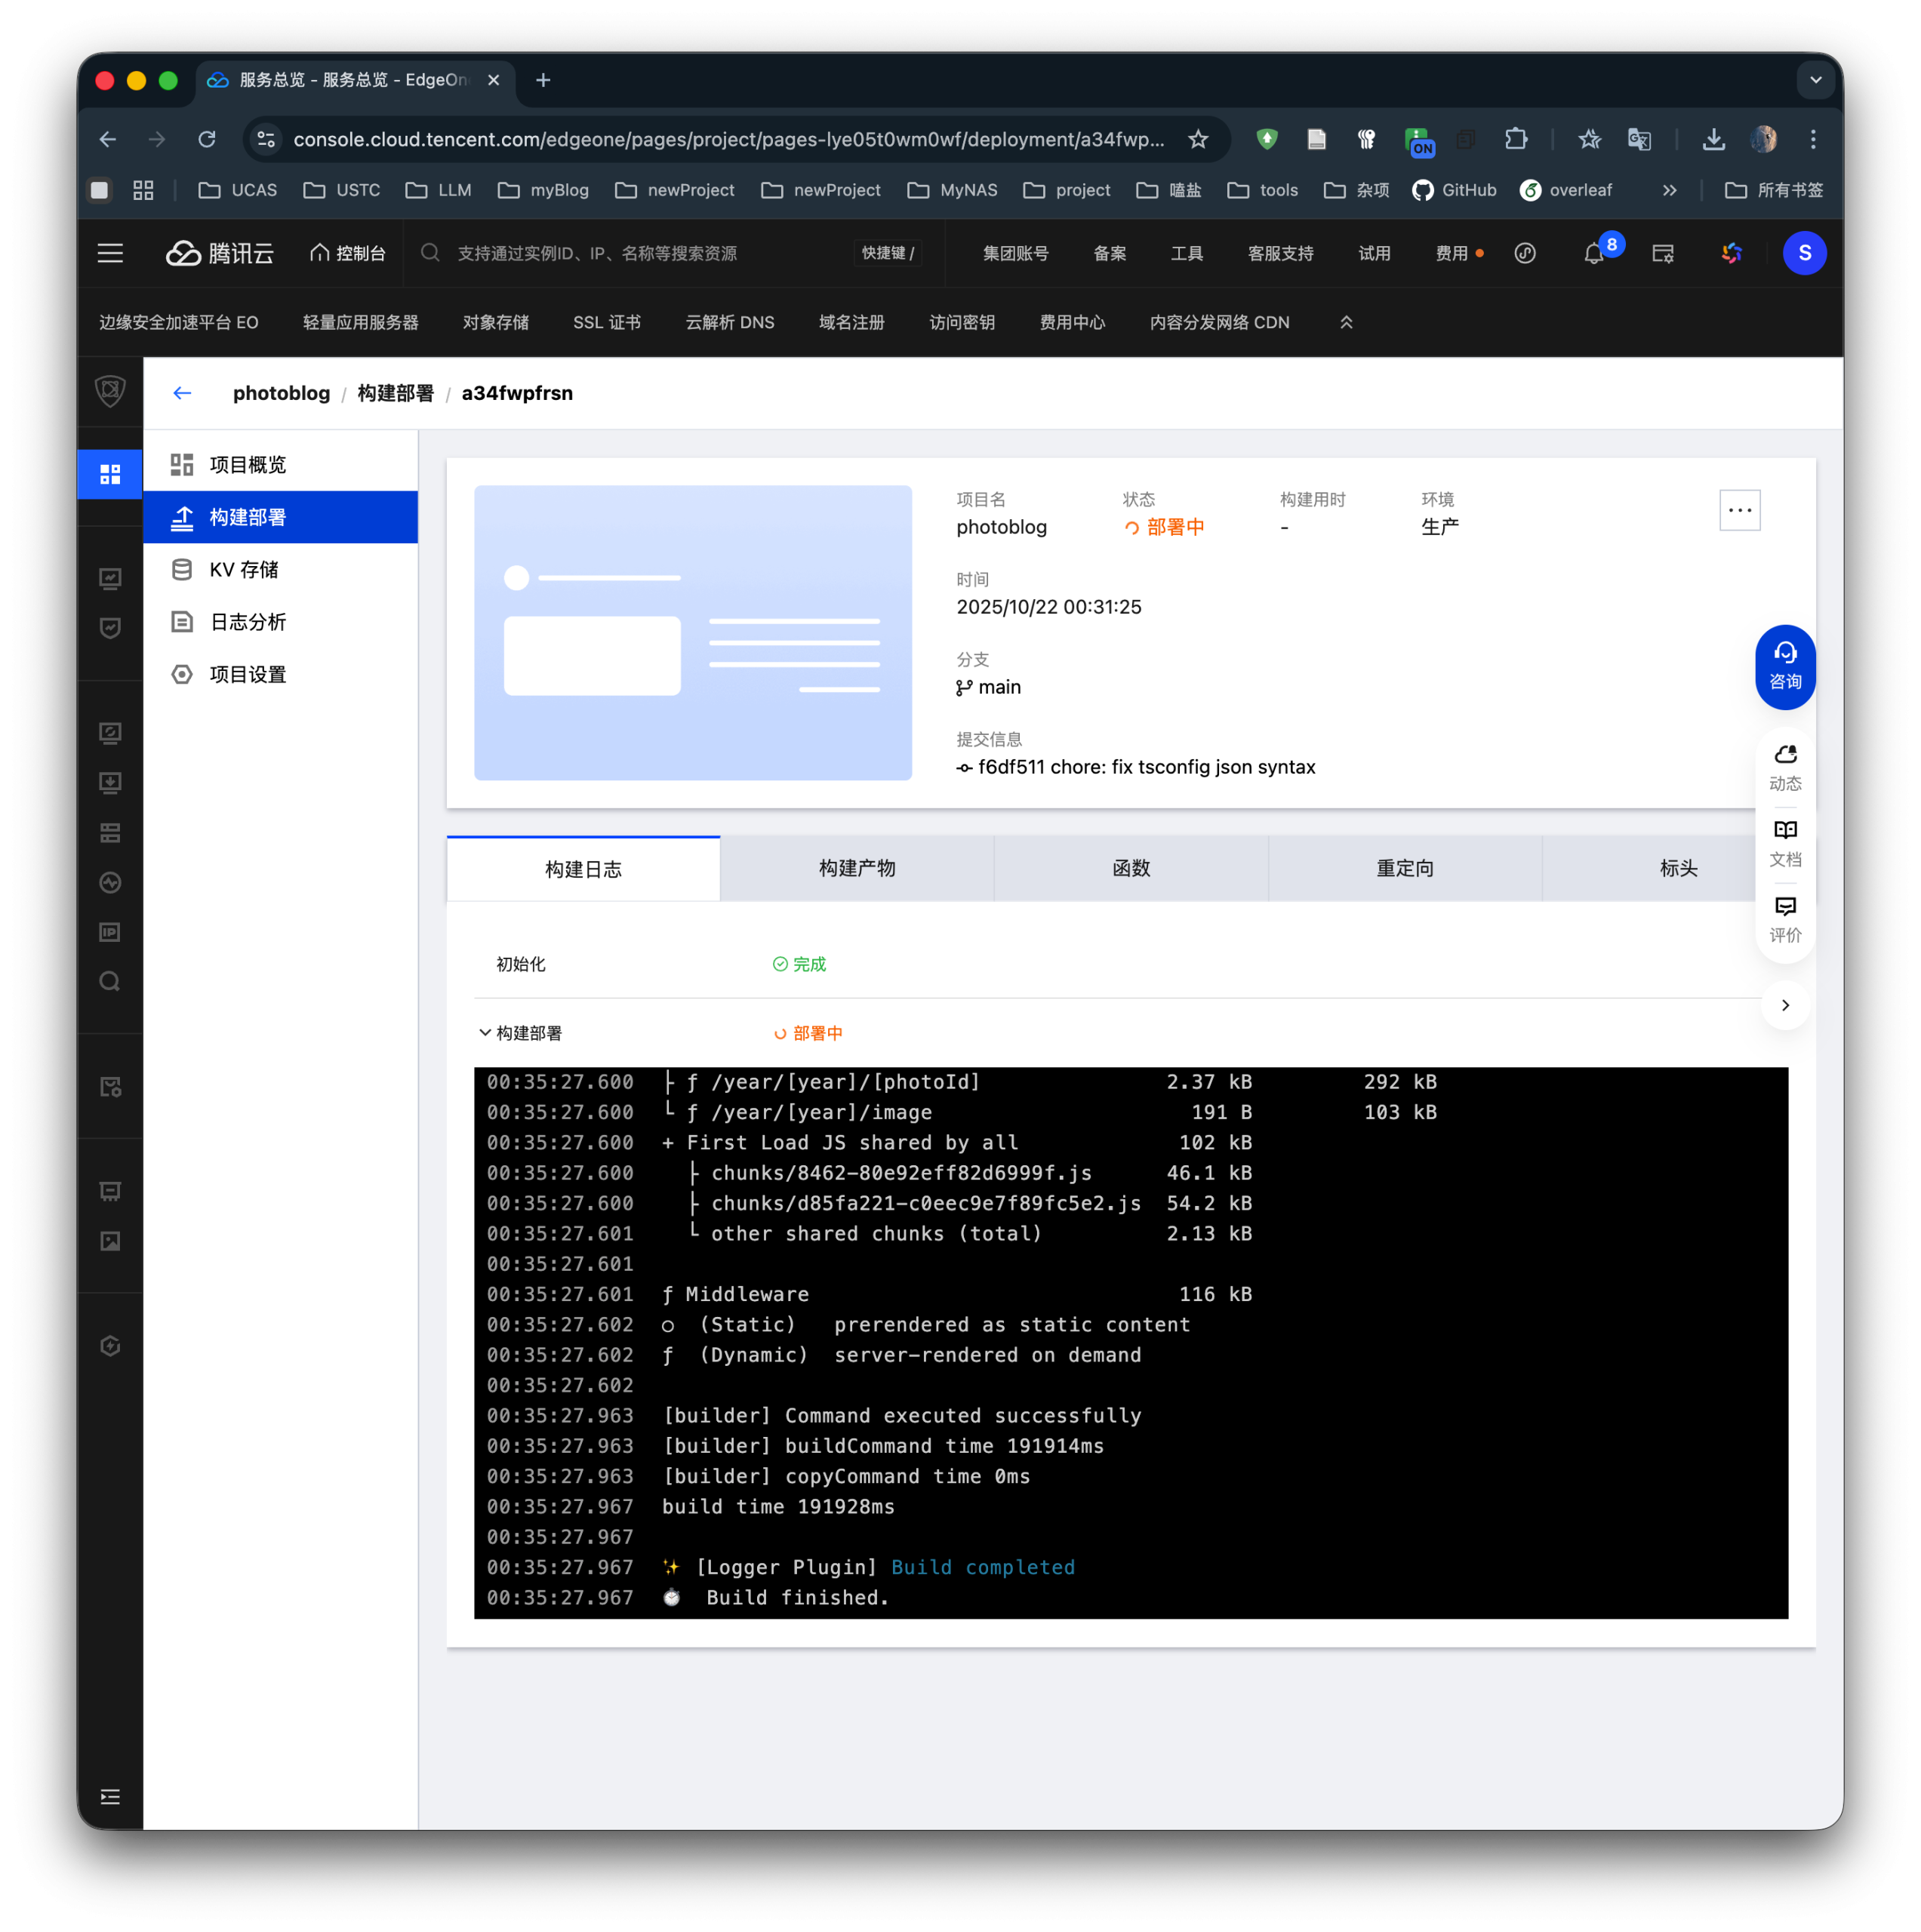Select 日志分析 in the sidebar
This screenshot has height=1932, width=1921.
pyautogui.click(x=248, y=622)
